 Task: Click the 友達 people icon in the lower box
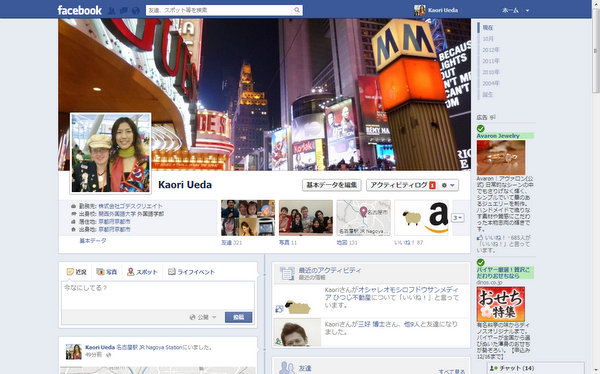coord(287,367)
